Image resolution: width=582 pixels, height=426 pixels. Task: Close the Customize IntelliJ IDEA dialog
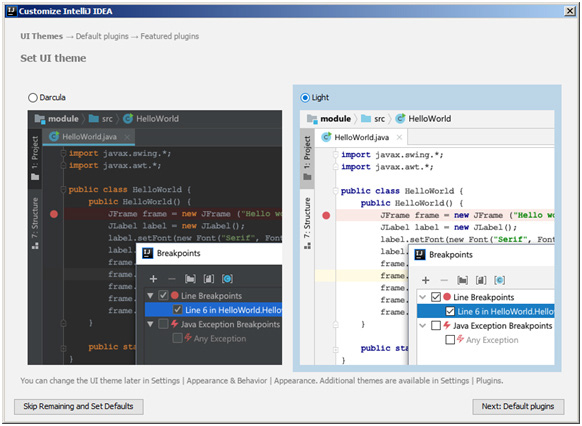570,11
